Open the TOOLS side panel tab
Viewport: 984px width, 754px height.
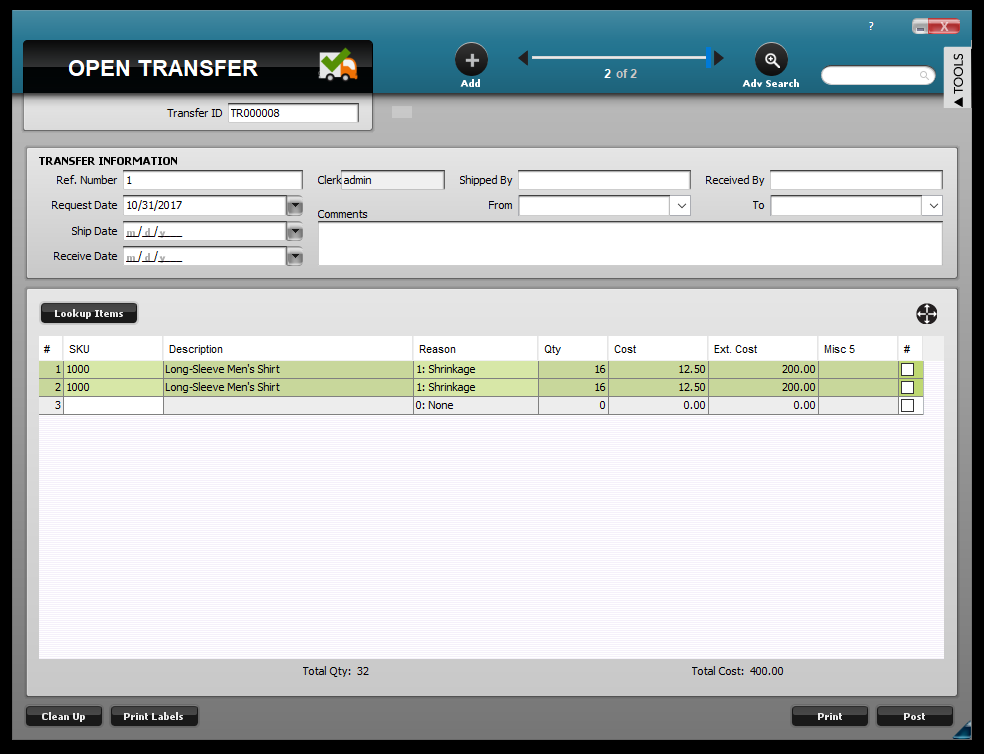[959, 77]
